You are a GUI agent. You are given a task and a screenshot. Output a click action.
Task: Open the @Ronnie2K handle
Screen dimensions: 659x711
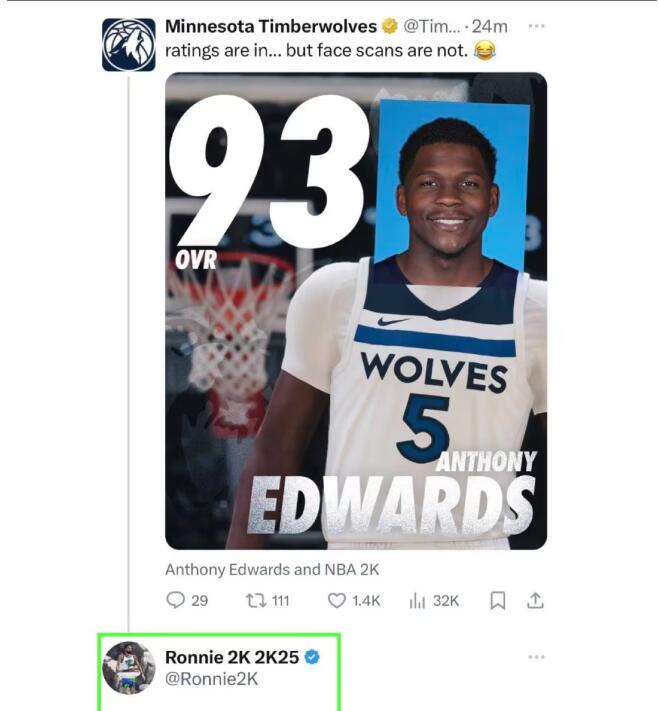[212, 679]
